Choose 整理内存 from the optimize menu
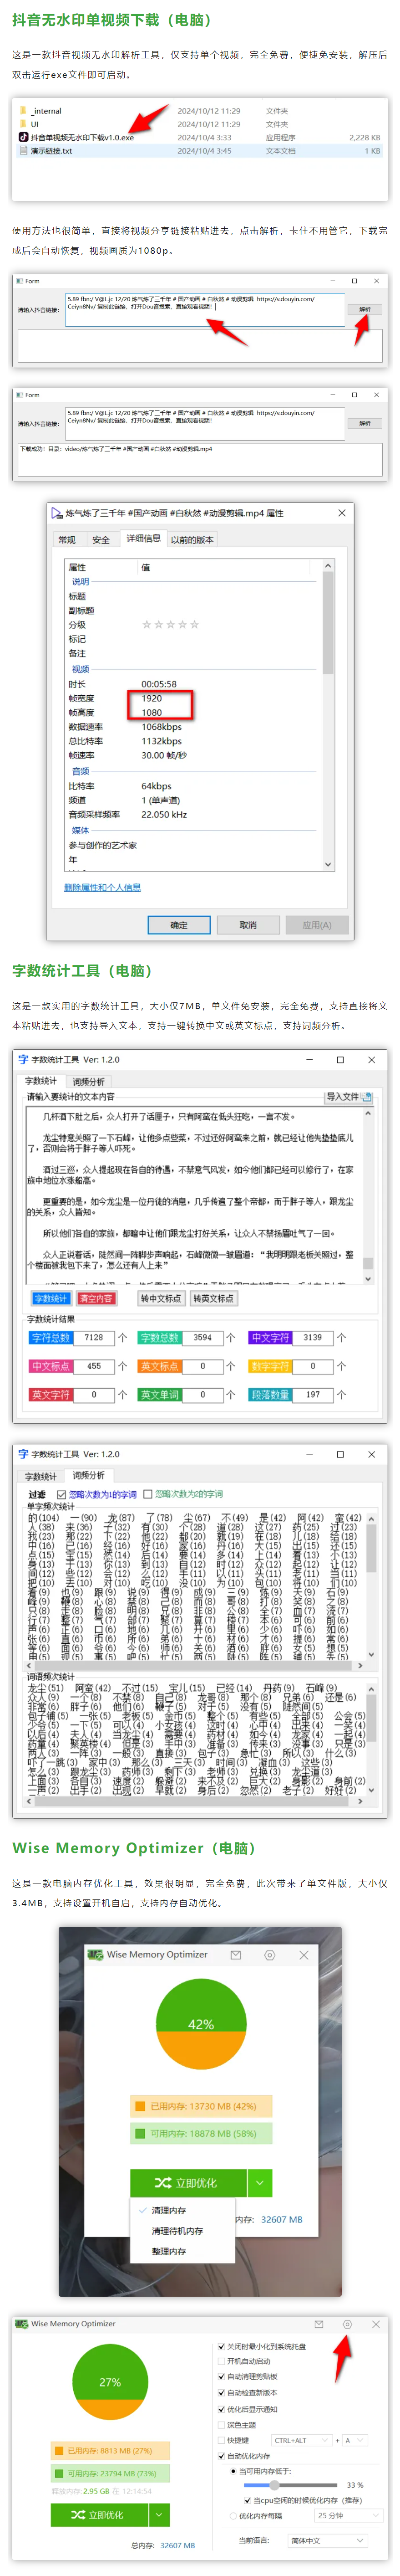400x2576 pixels. pyautogui.click(x=169, y=2252)
